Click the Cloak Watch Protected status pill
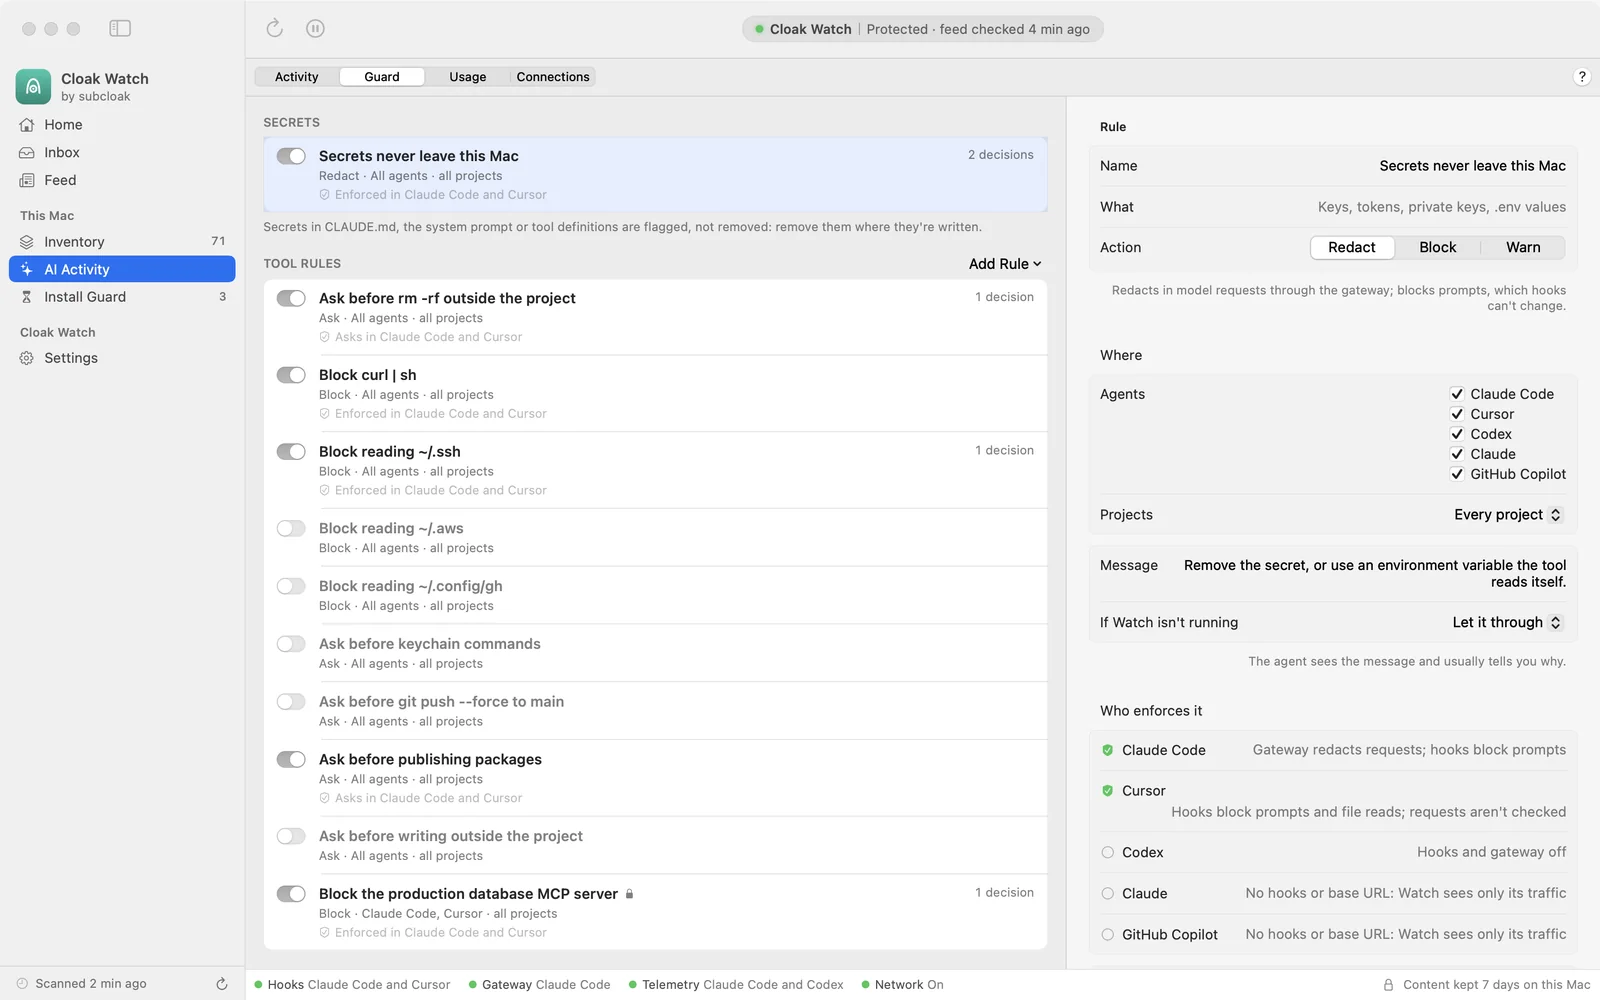This screenshot has width=1600, height=1000. click(922, 29)
